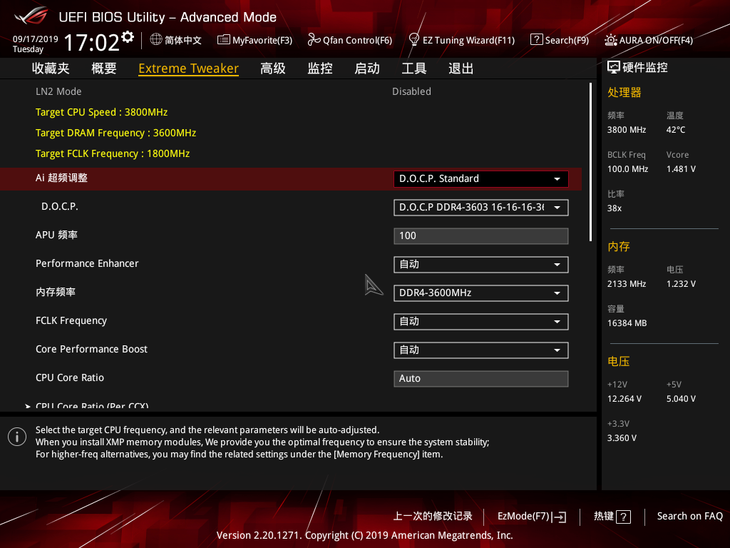Image resolution: width=730 pixels, height=548 pixels.
Task: Open Ai overclock tuner D.O.C.P. Standard dropdown
Action: pyautogui.click(x=480, y=179)
